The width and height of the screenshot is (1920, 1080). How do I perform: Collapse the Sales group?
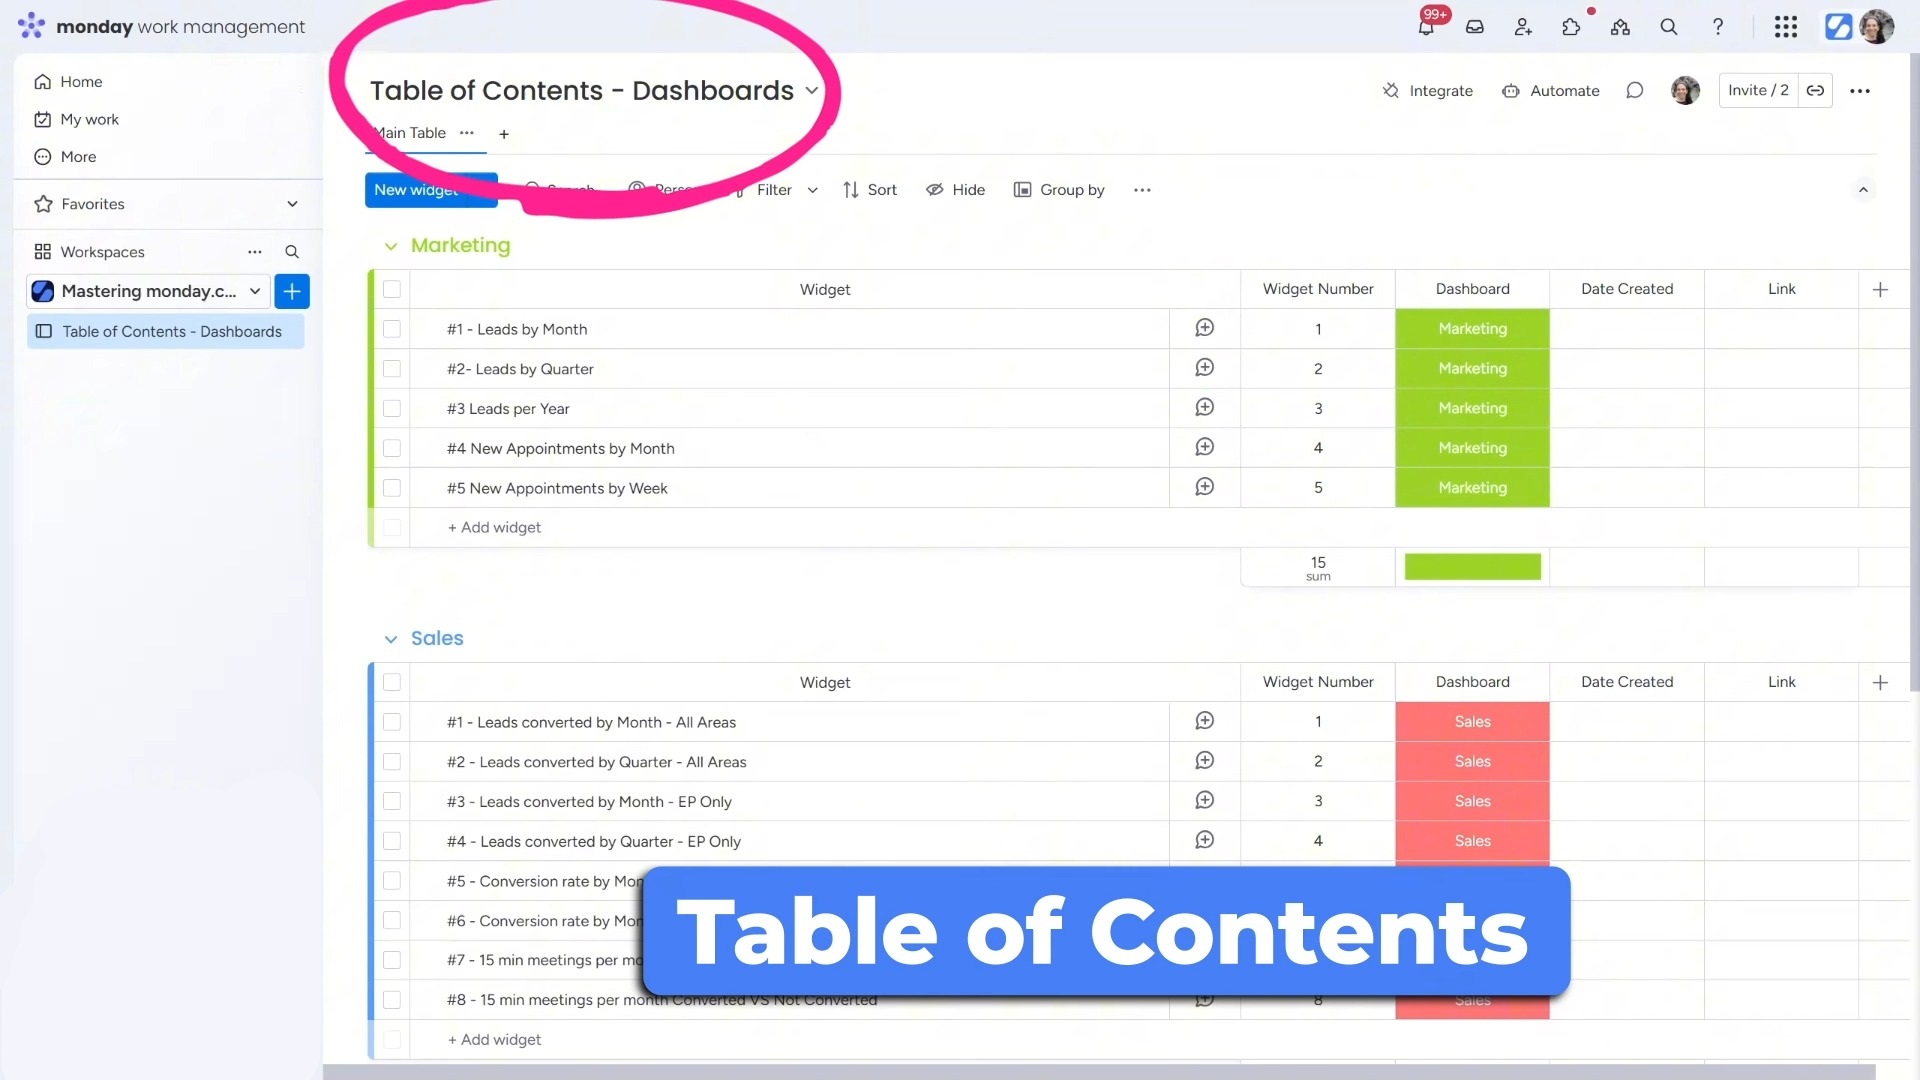tap(391, 639)
